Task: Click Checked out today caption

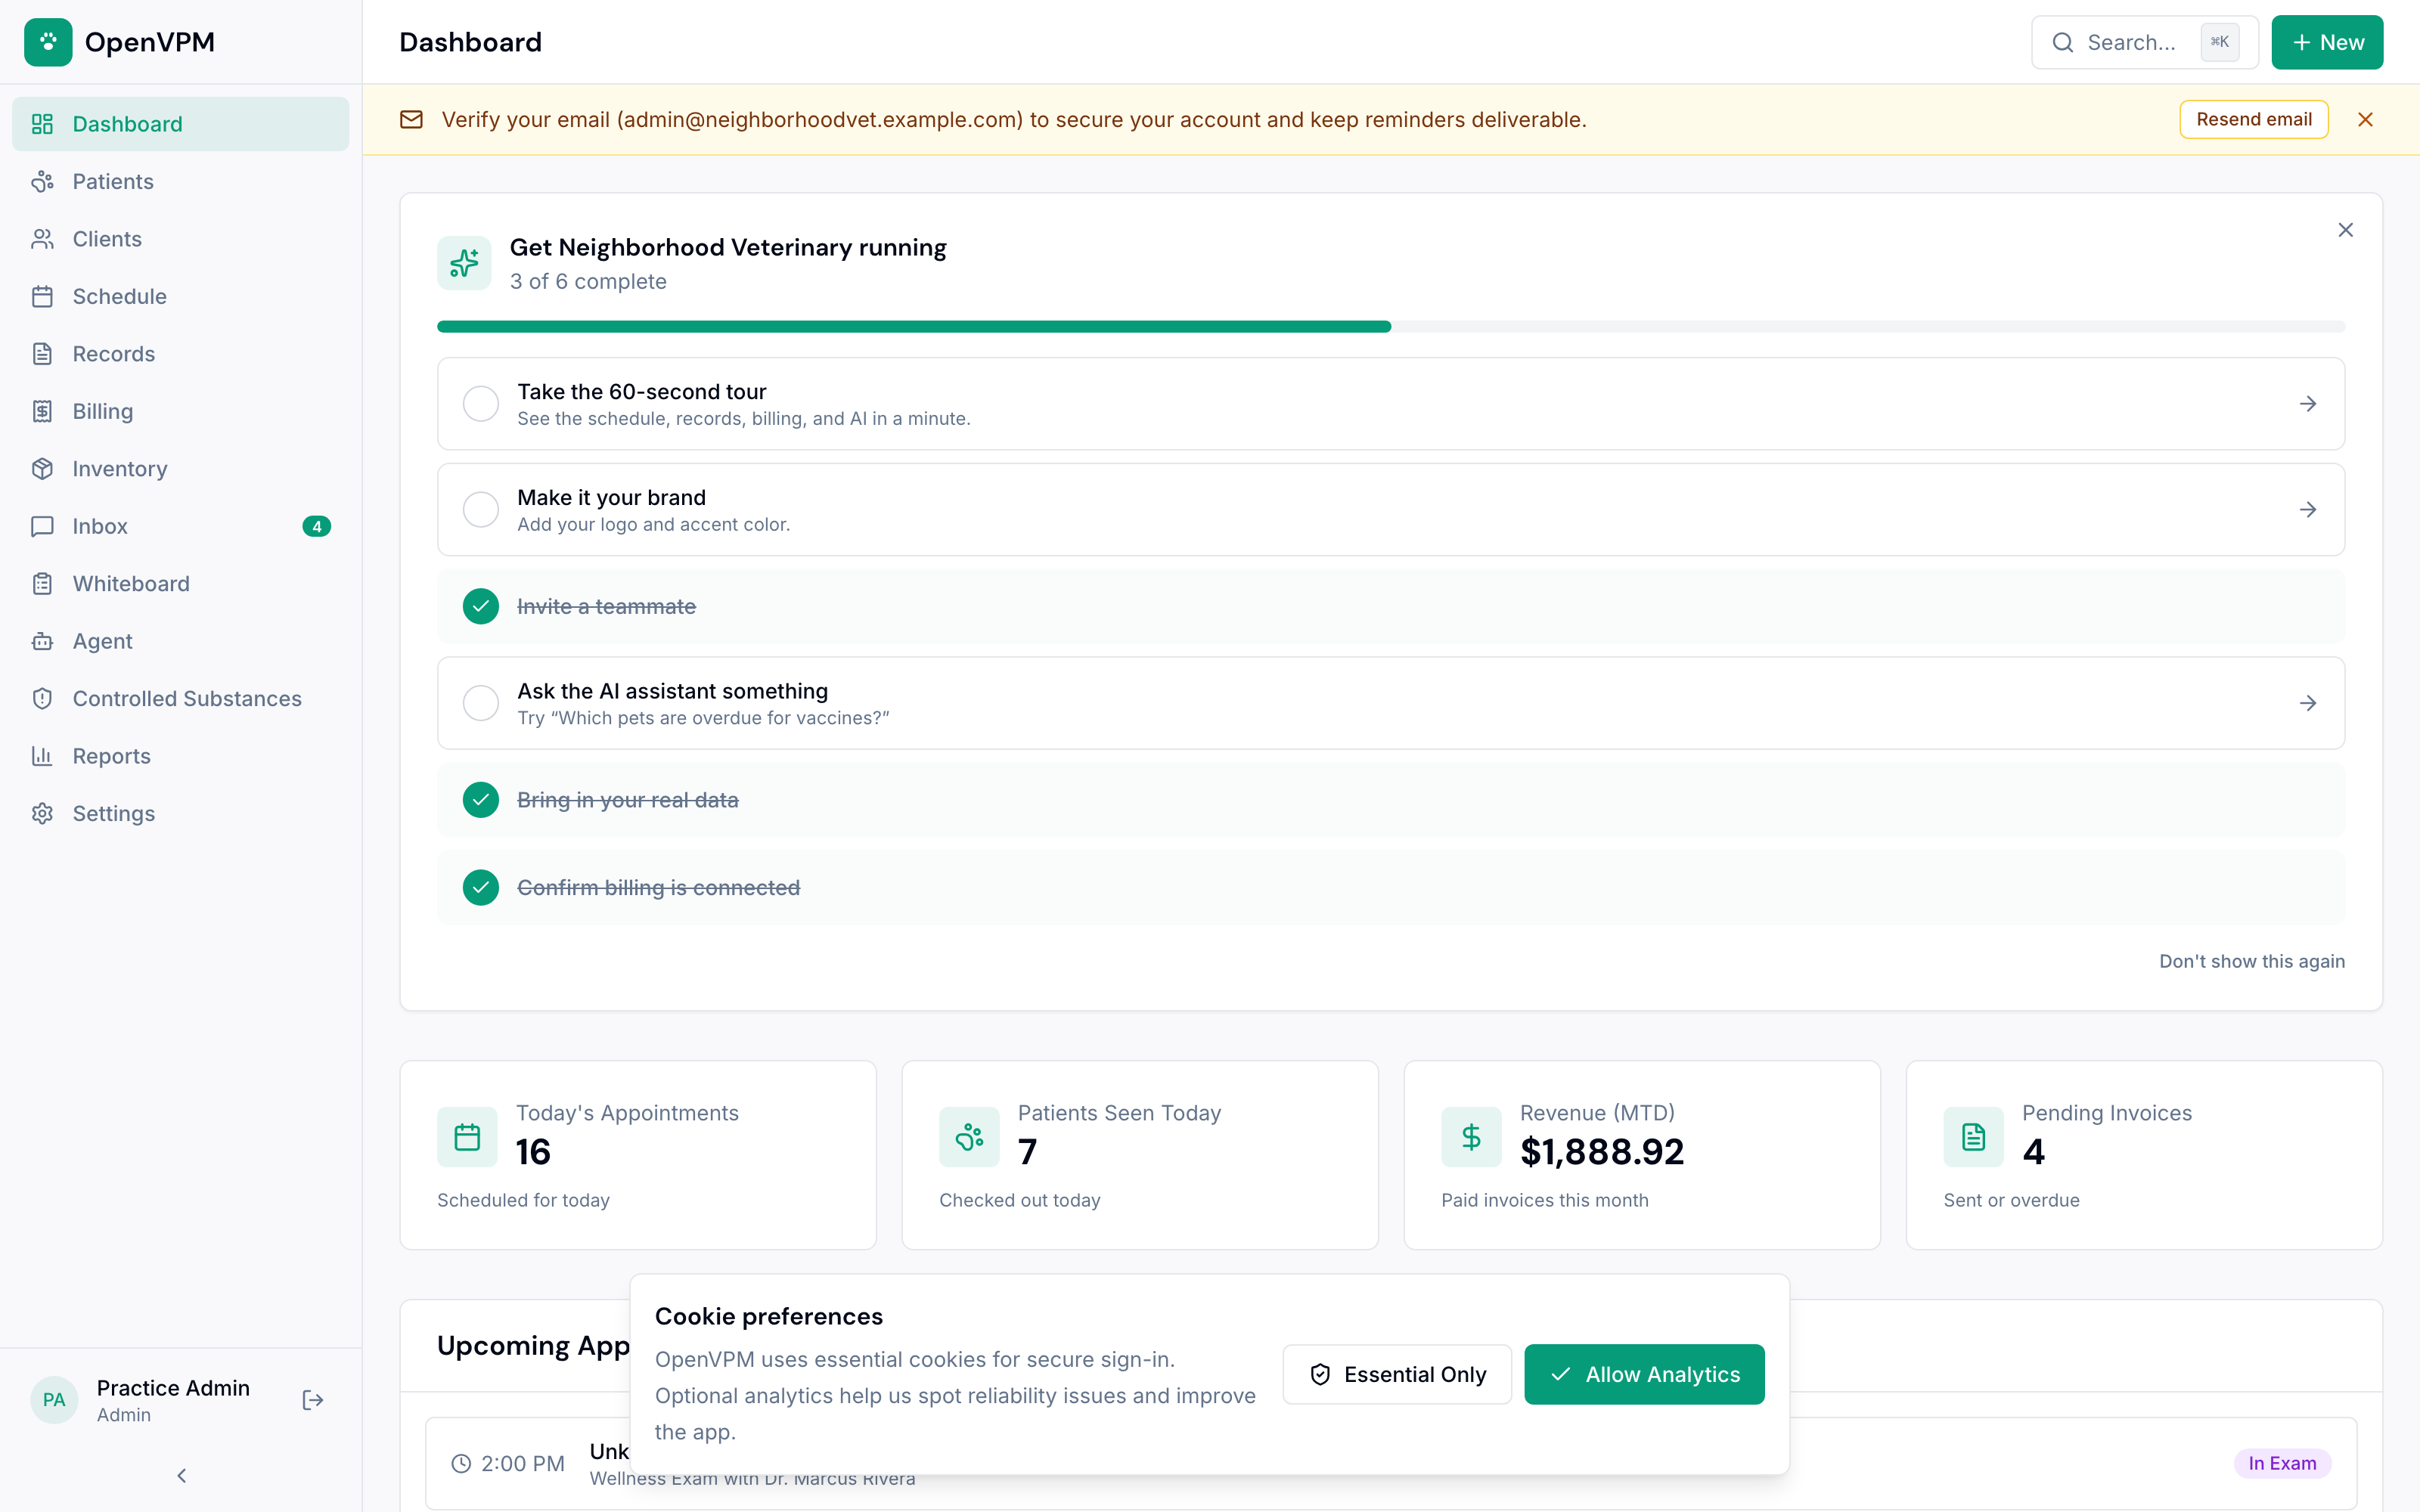Action: [1020, 1200]
